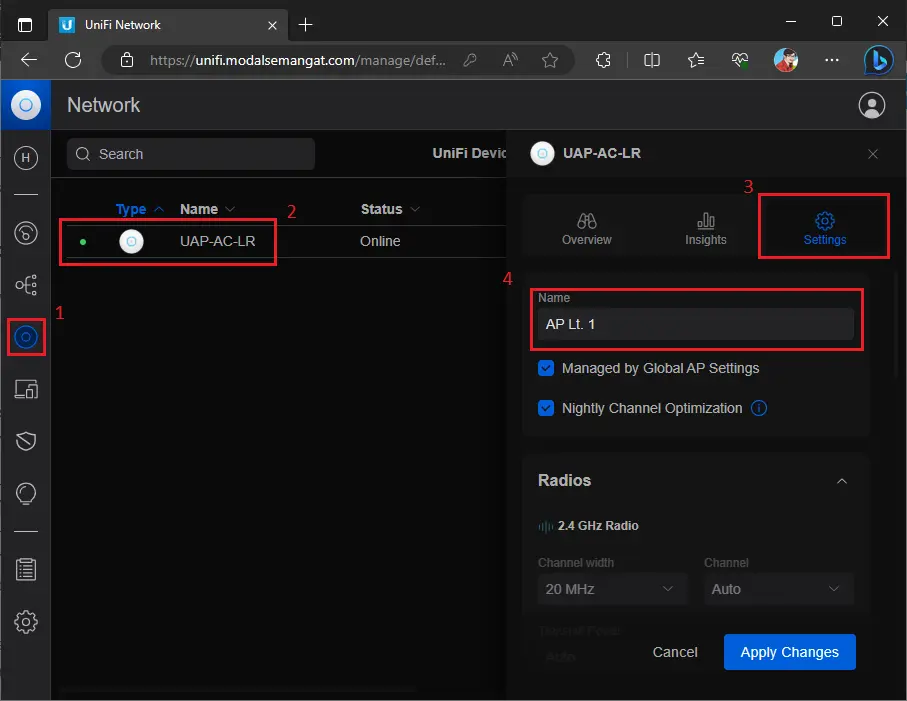Click the browser back arrow

coord(28,60)
